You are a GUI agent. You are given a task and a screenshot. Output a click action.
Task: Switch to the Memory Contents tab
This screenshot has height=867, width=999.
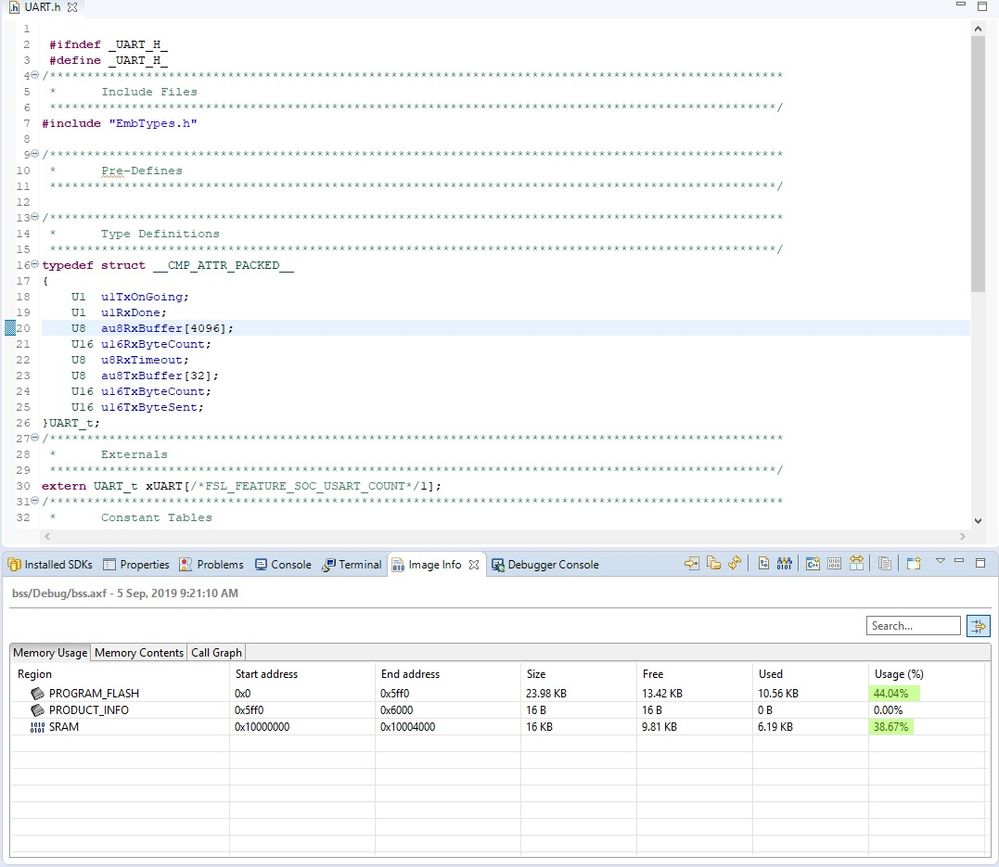(x=138, y=653)
